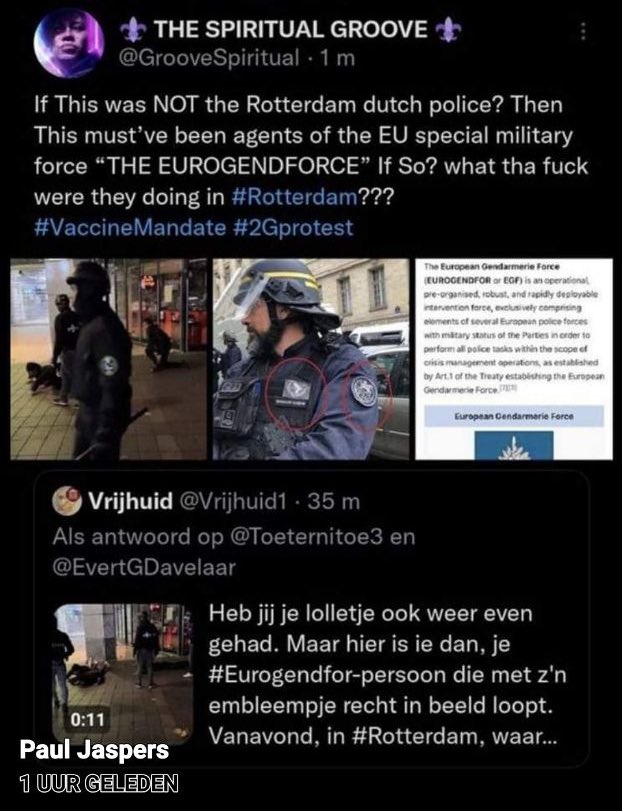View the dark street officer photo

(109, 359)
